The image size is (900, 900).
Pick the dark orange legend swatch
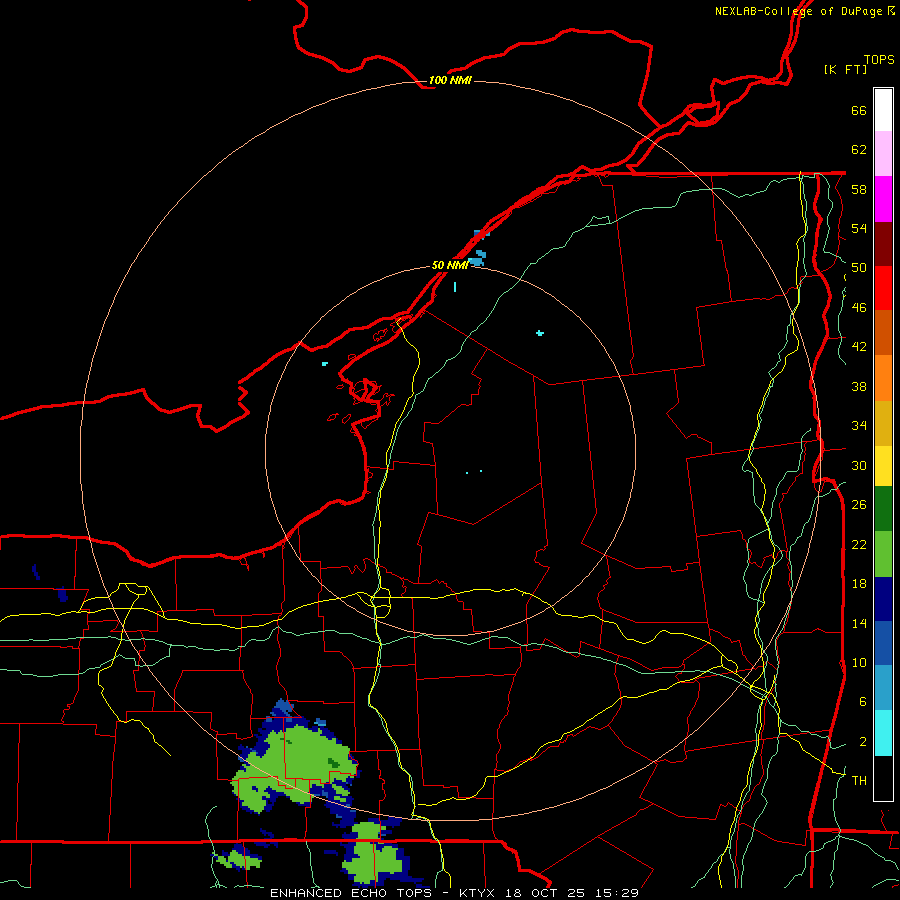(x=883, y=333)
